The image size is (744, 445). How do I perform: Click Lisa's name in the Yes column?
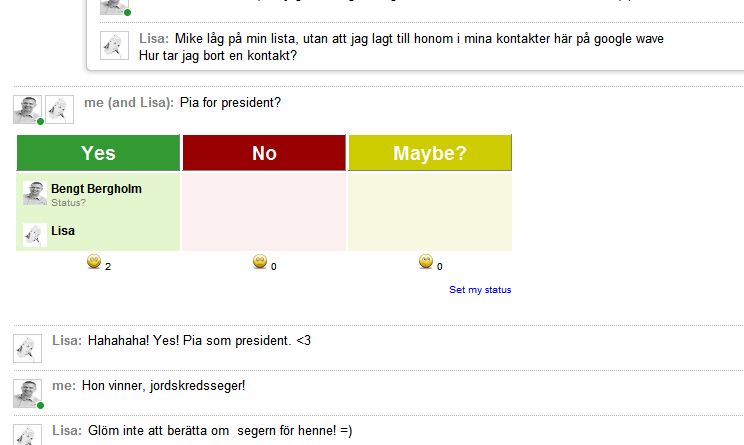click(x=63, y=231)
